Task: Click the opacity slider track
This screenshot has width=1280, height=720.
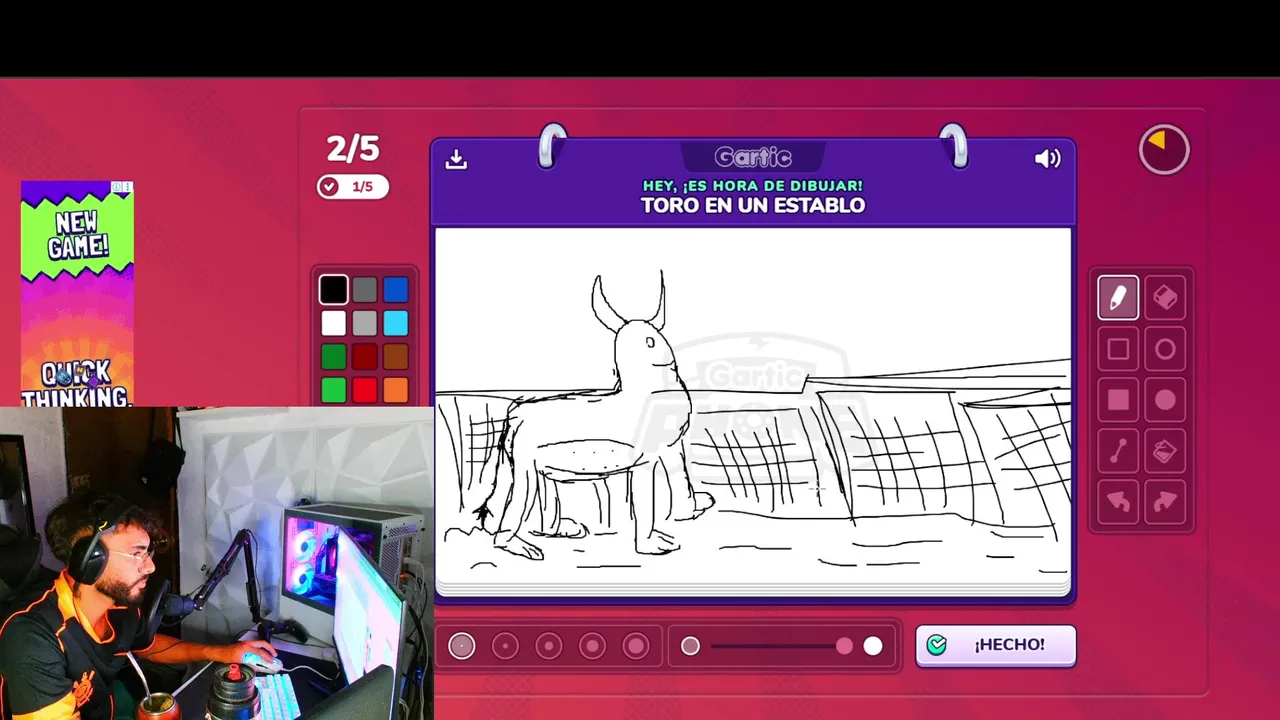Action: [782, 646]
